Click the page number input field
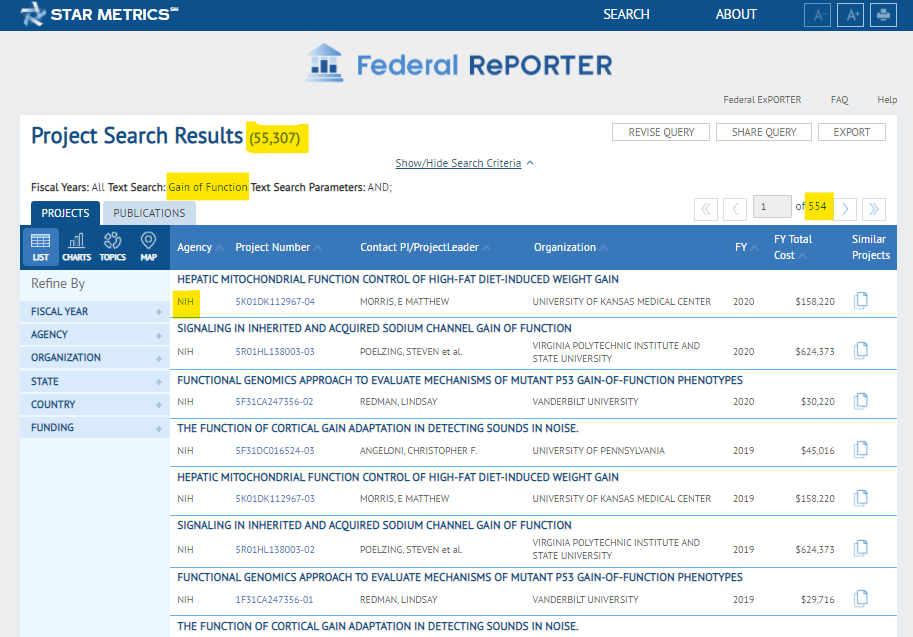Screen dimensions: 913x637 point(772,207)
